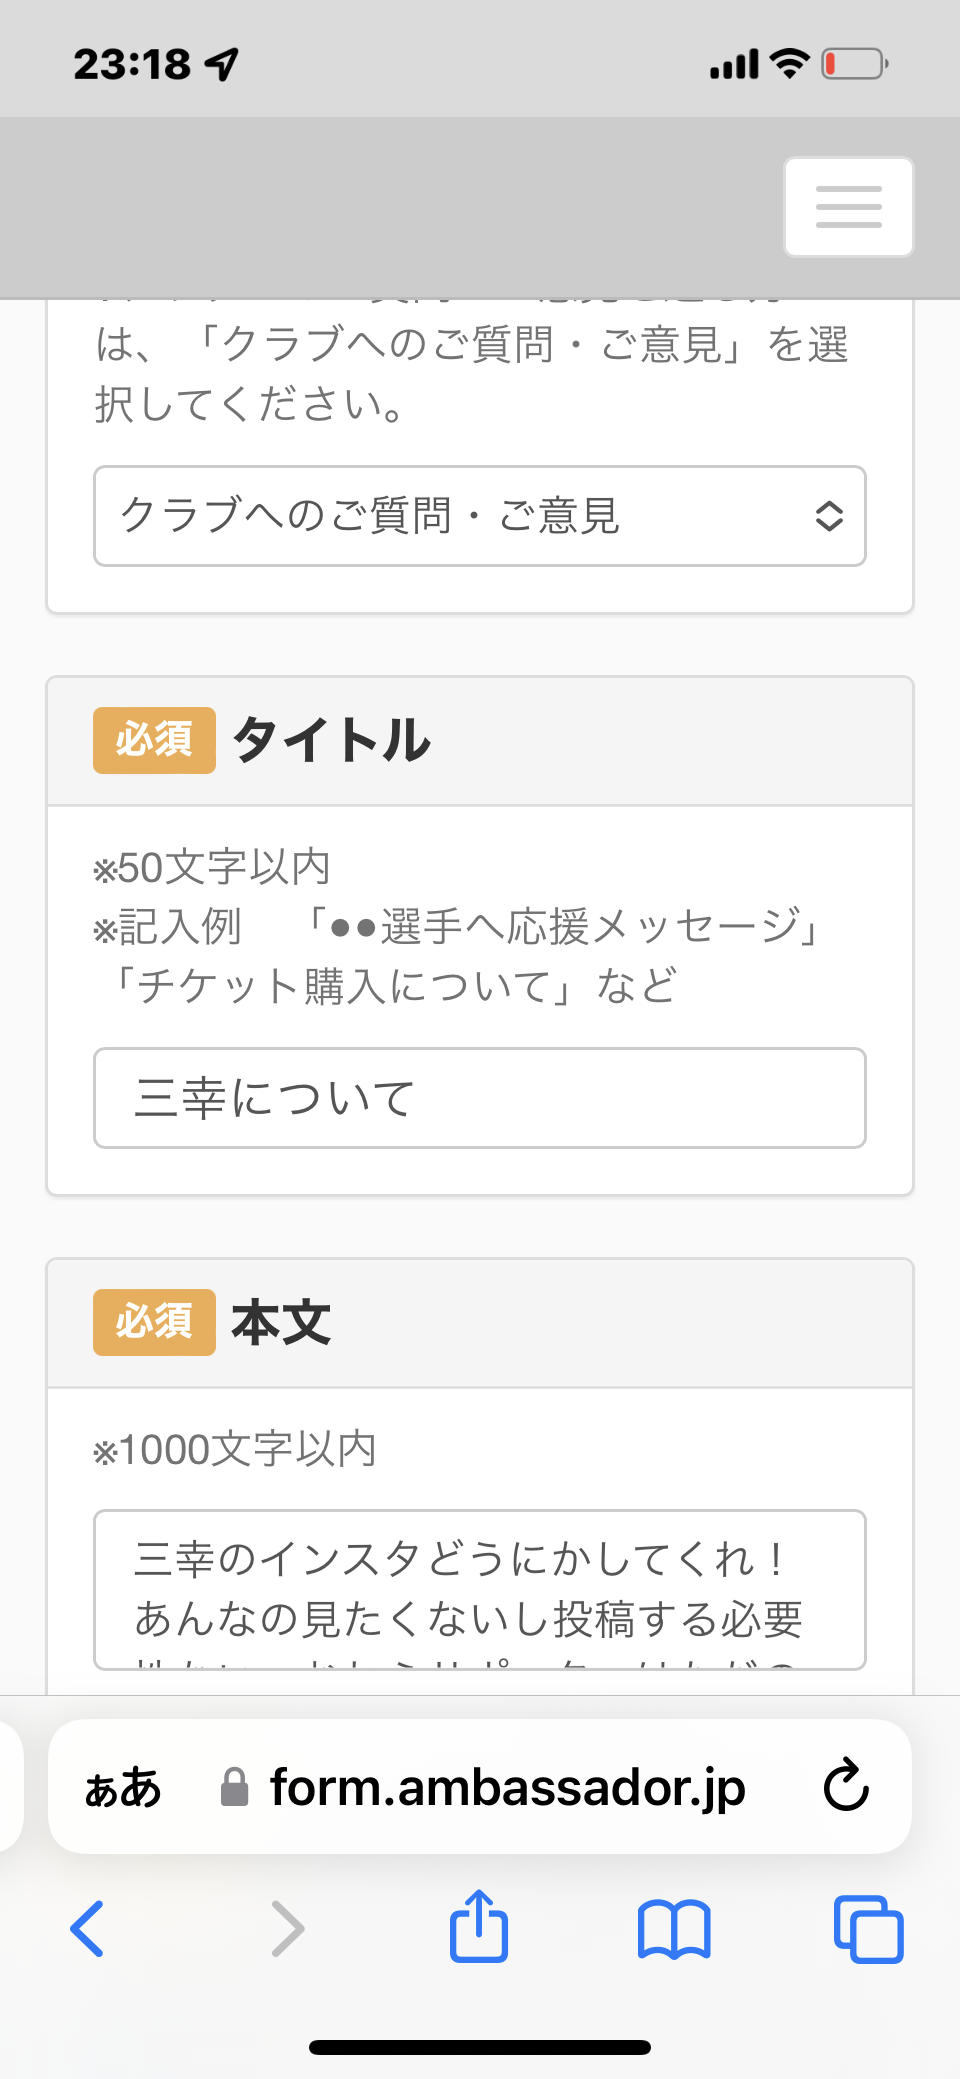Tap the form.ambassador.jp address bar
The width and height of the screenshot is (960, 2079).
point(507,1787)
